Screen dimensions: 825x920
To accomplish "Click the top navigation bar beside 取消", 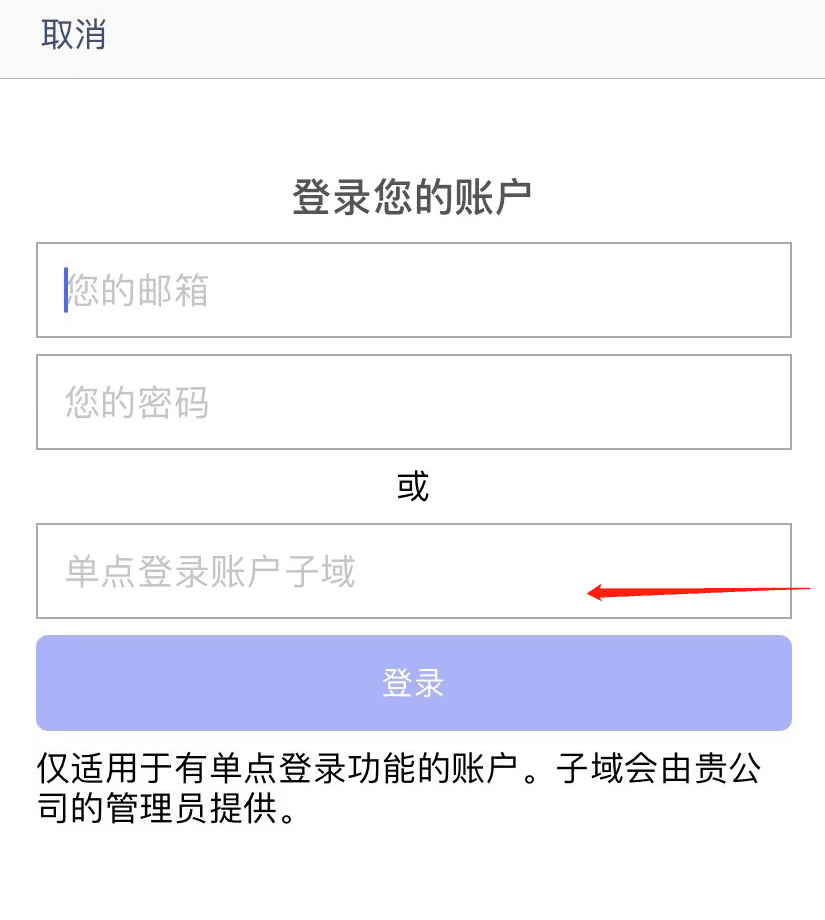I will [450, 36].
